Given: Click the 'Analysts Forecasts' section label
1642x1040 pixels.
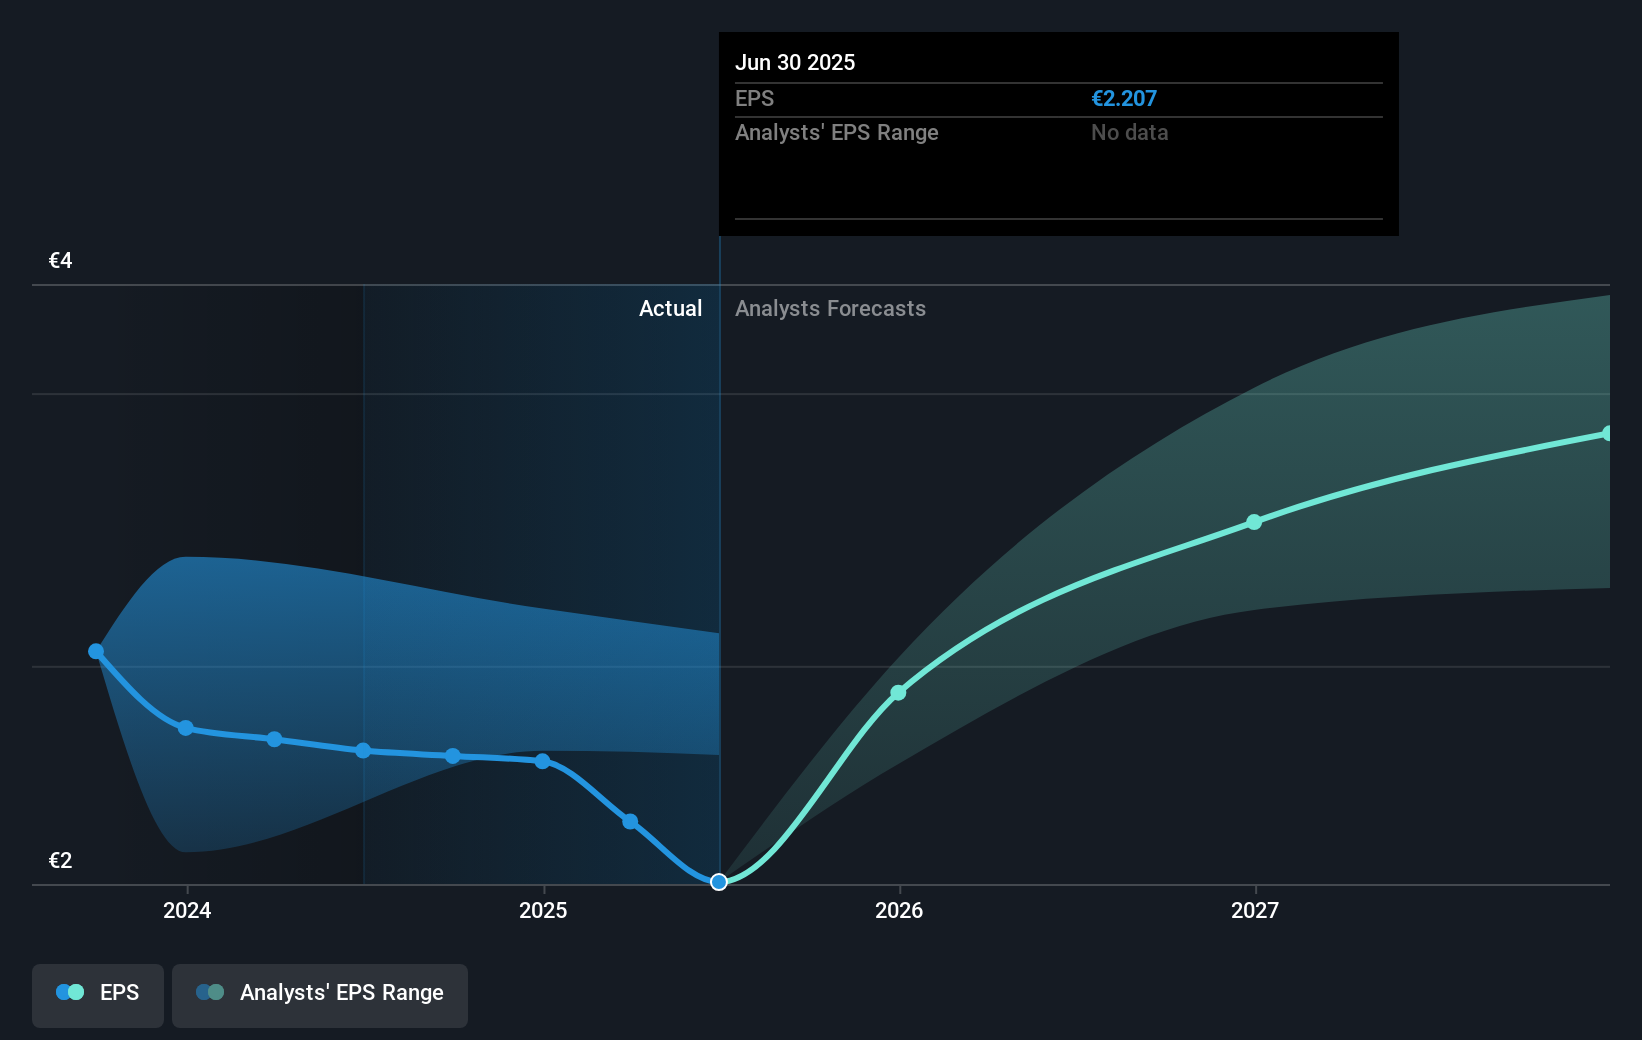Looking at the screenshot, I should pyautogui.click(x=830, y=308).
